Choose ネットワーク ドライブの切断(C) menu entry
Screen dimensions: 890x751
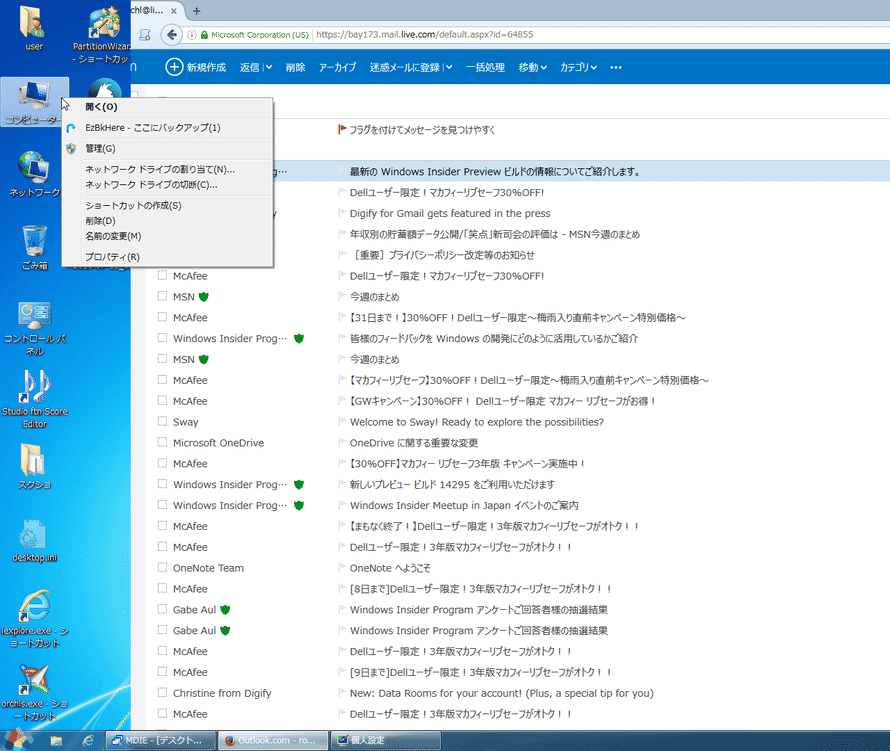(167, 184)
